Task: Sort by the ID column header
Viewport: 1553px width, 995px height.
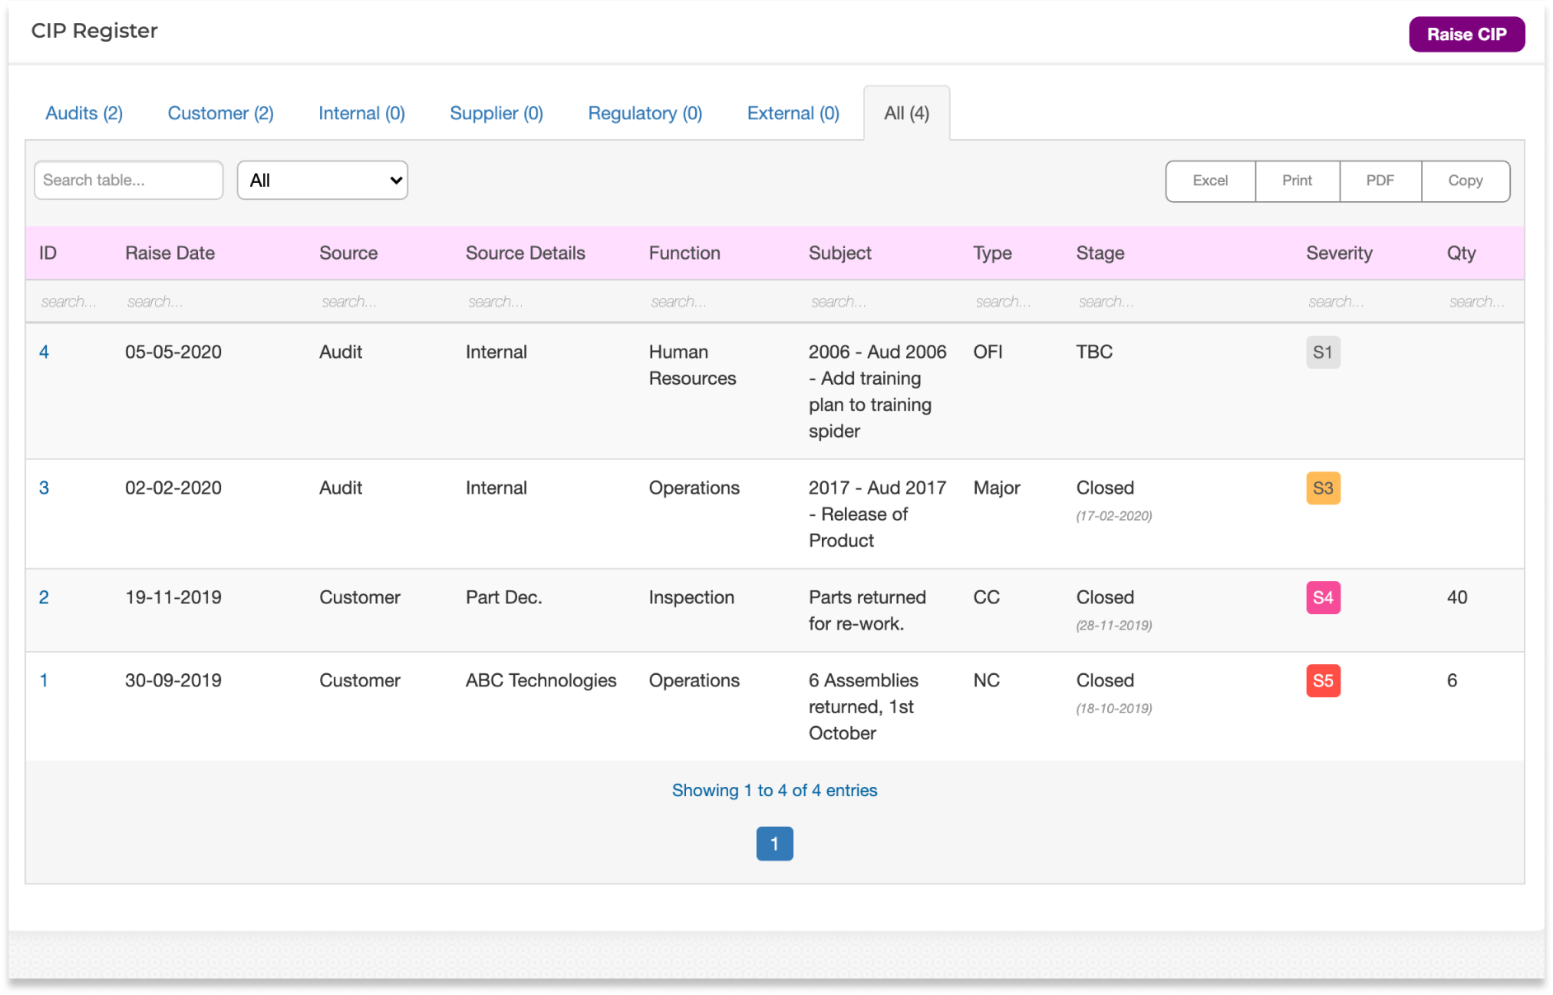Action: point(48,253)
